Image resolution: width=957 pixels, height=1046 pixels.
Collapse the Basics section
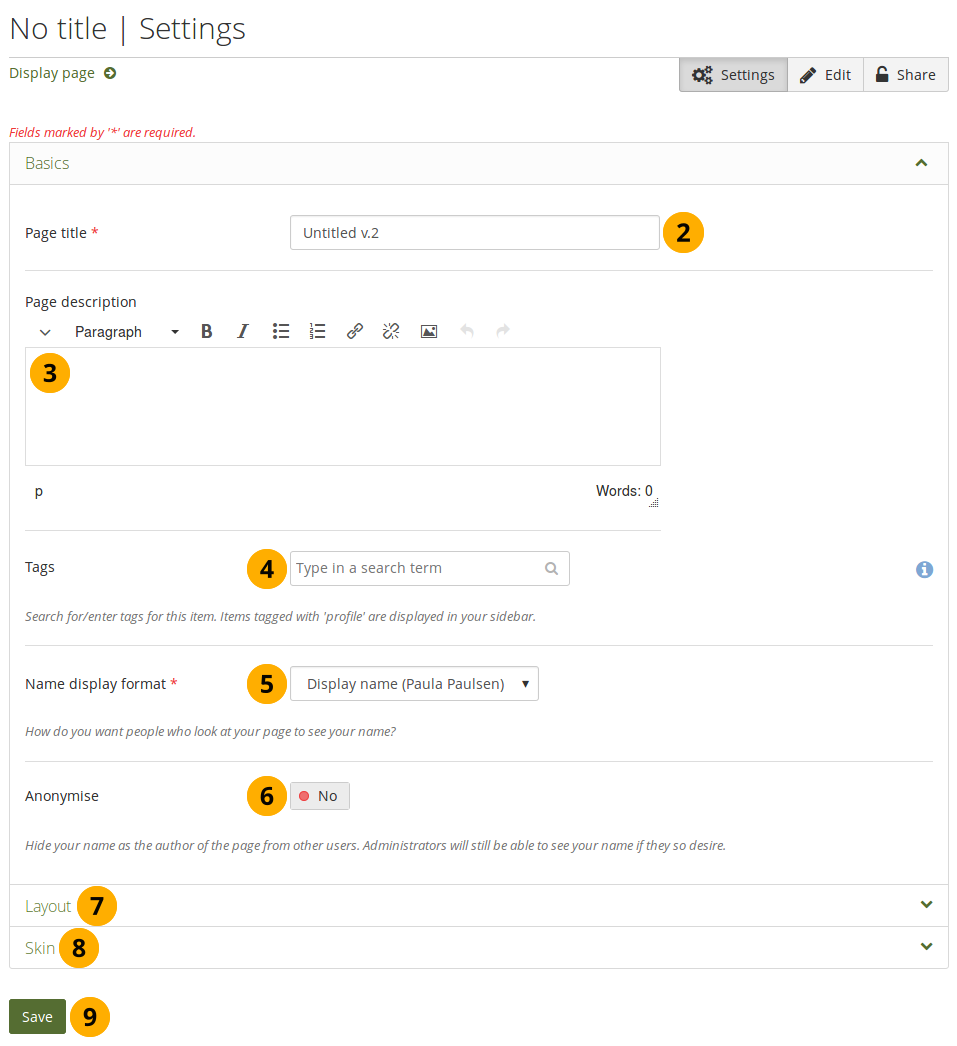click(921, 163)
